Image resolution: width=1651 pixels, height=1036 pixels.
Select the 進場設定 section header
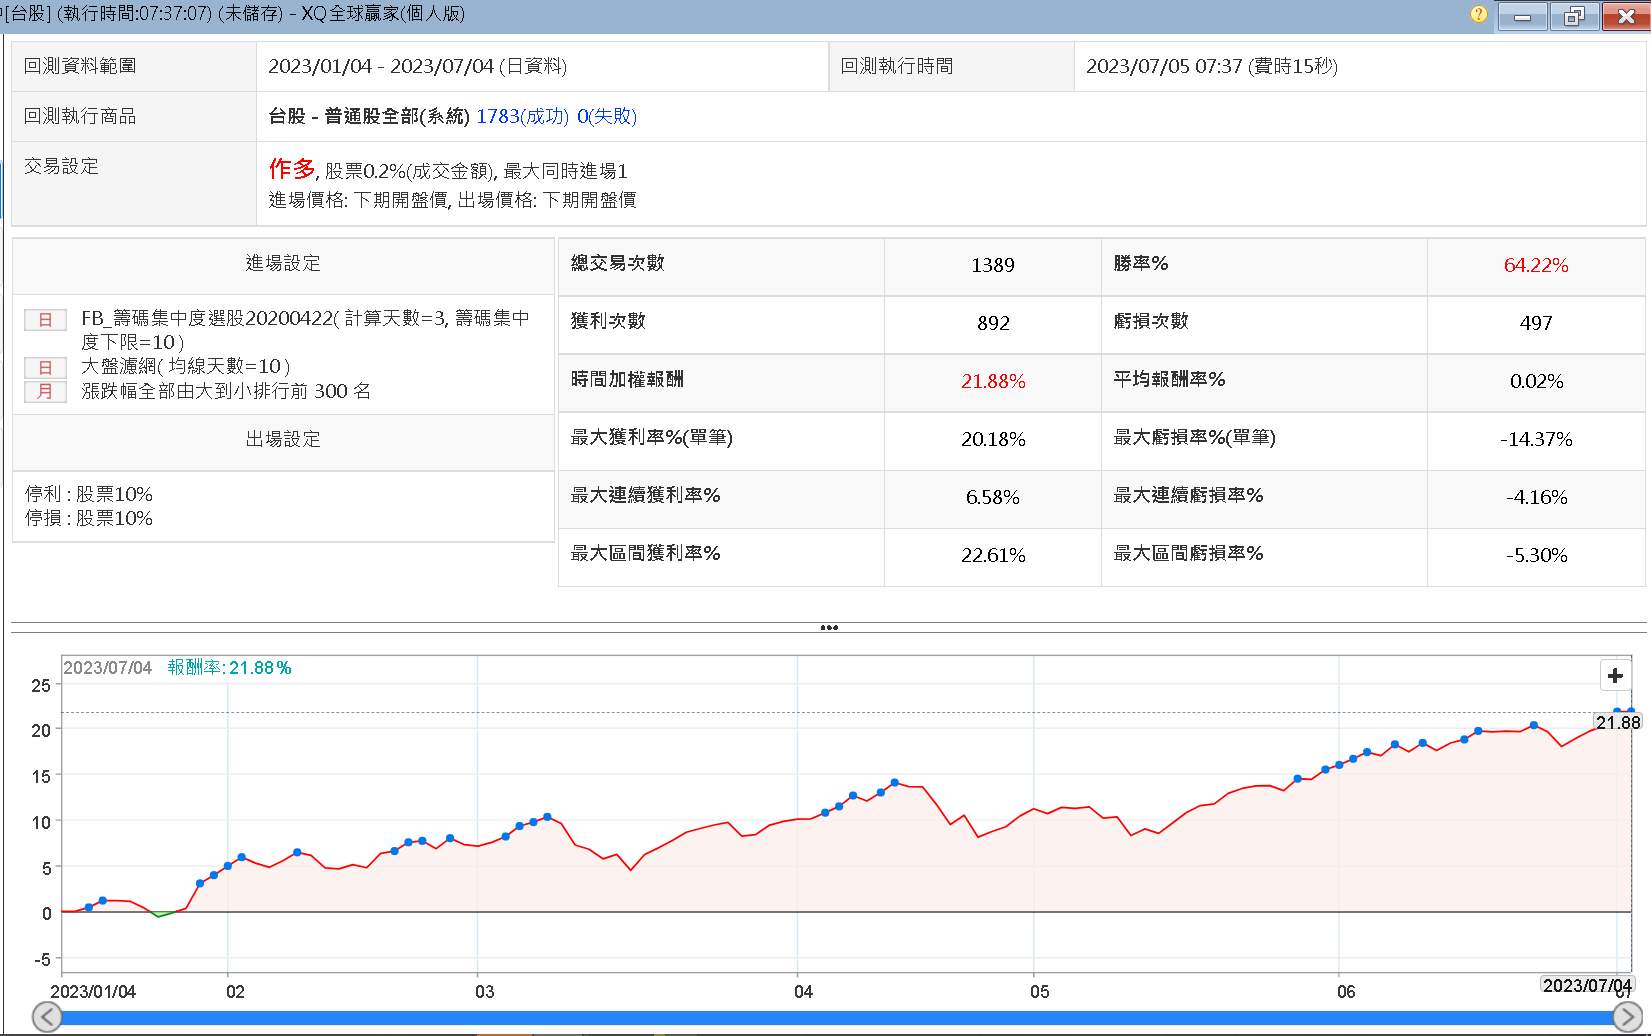point(283,264)
